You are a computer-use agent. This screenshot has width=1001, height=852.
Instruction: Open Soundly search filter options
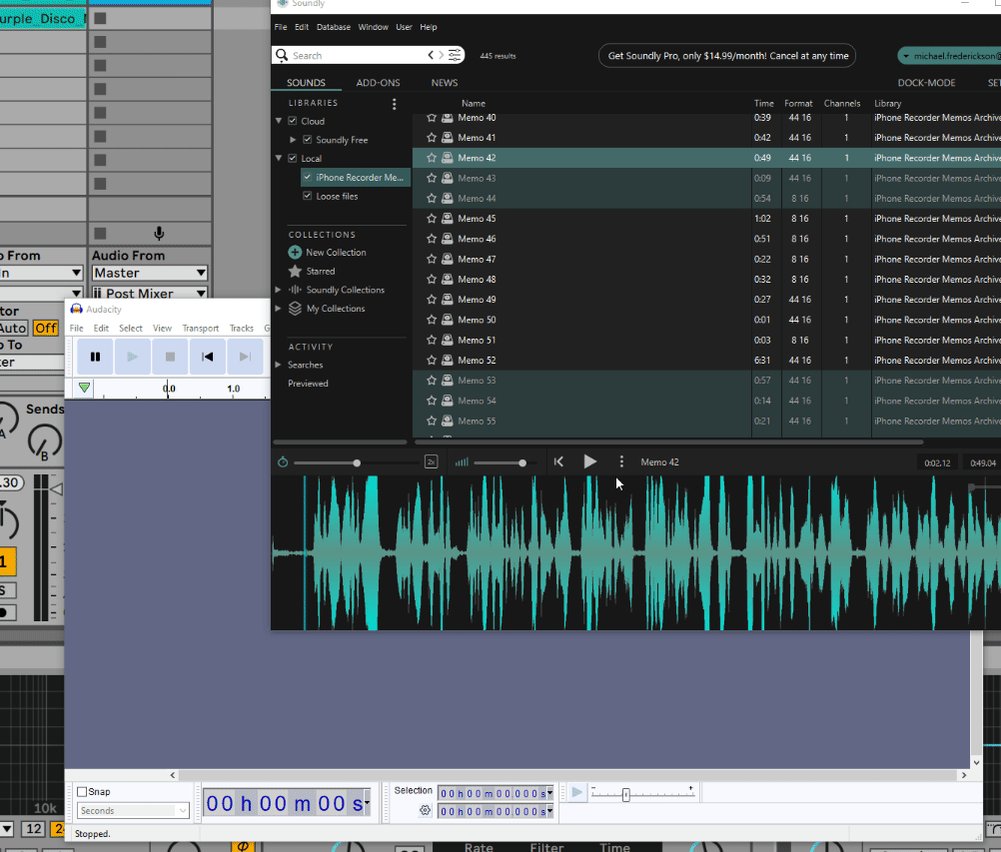[455, 56]
